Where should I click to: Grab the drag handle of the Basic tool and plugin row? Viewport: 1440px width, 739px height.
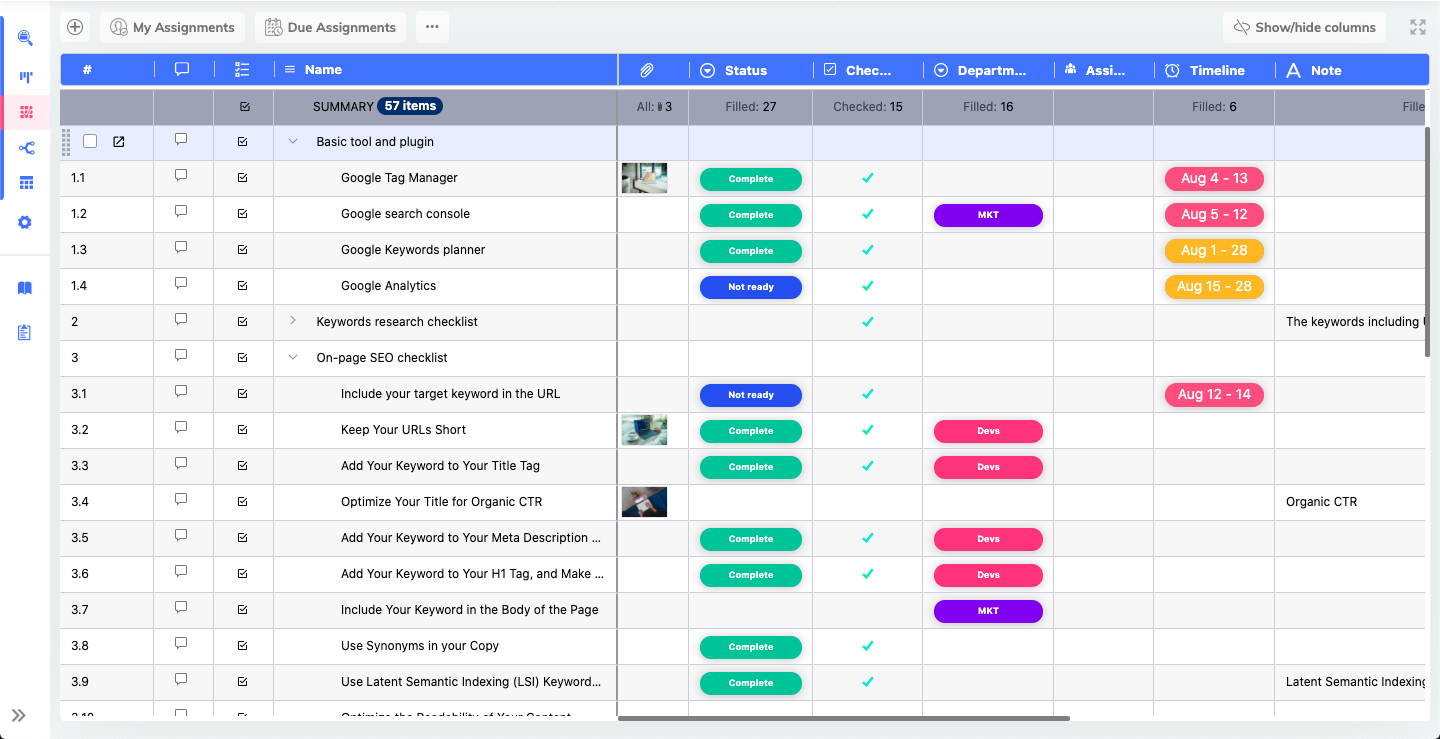tap(67, 142)
